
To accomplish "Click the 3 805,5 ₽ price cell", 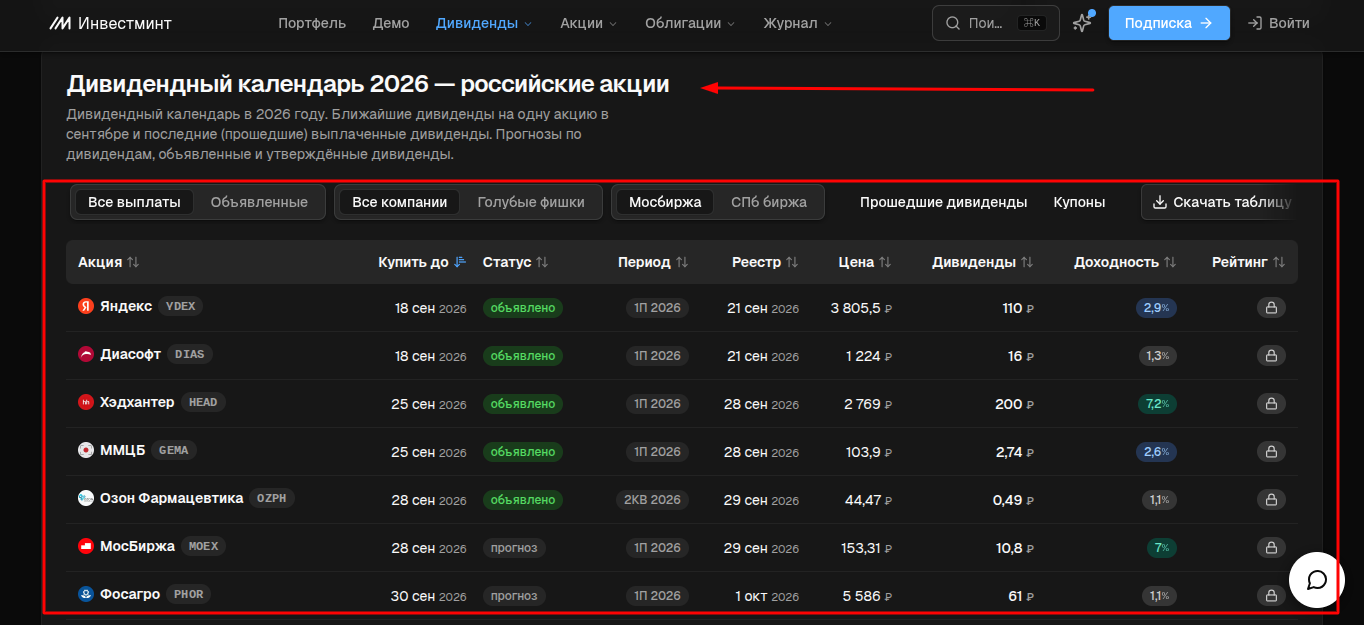I will click(861, 308).
